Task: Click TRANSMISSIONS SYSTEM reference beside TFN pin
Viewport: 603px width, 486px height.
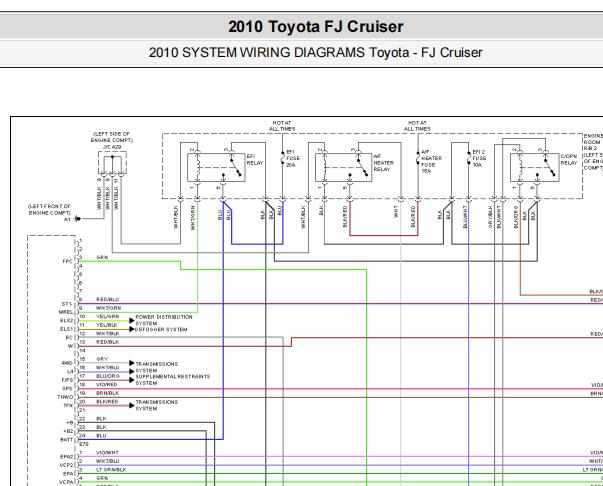Action: [157, 405]
